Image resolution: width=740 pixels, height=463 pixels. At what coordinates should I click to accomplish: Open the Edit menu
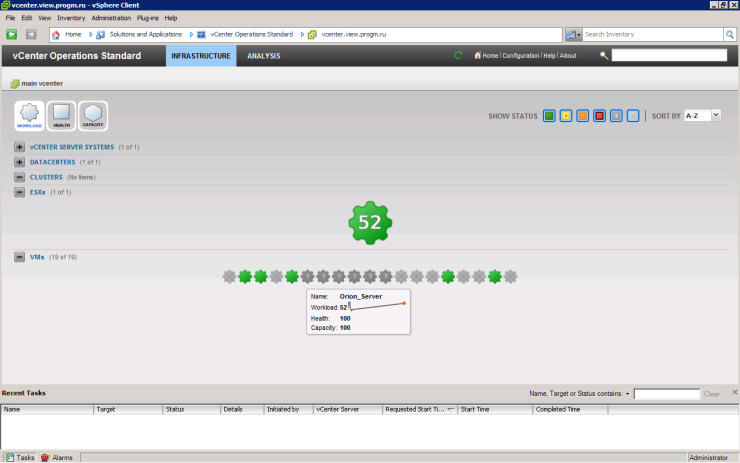[x=26, y=18]
